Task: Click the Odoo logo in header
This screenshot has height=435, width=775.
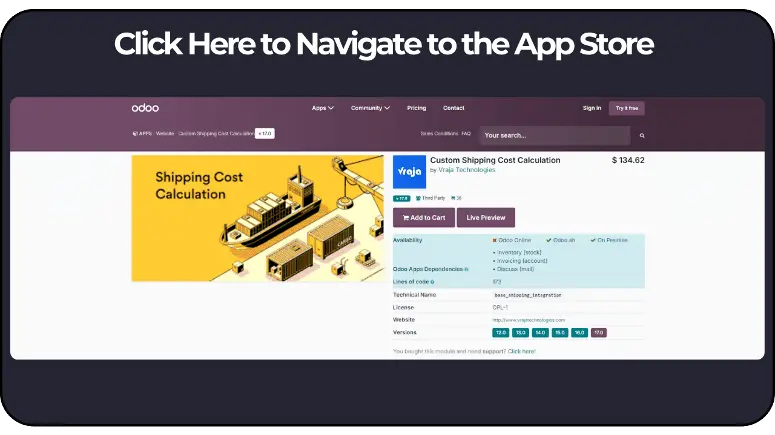Action: tap(145, 108)
